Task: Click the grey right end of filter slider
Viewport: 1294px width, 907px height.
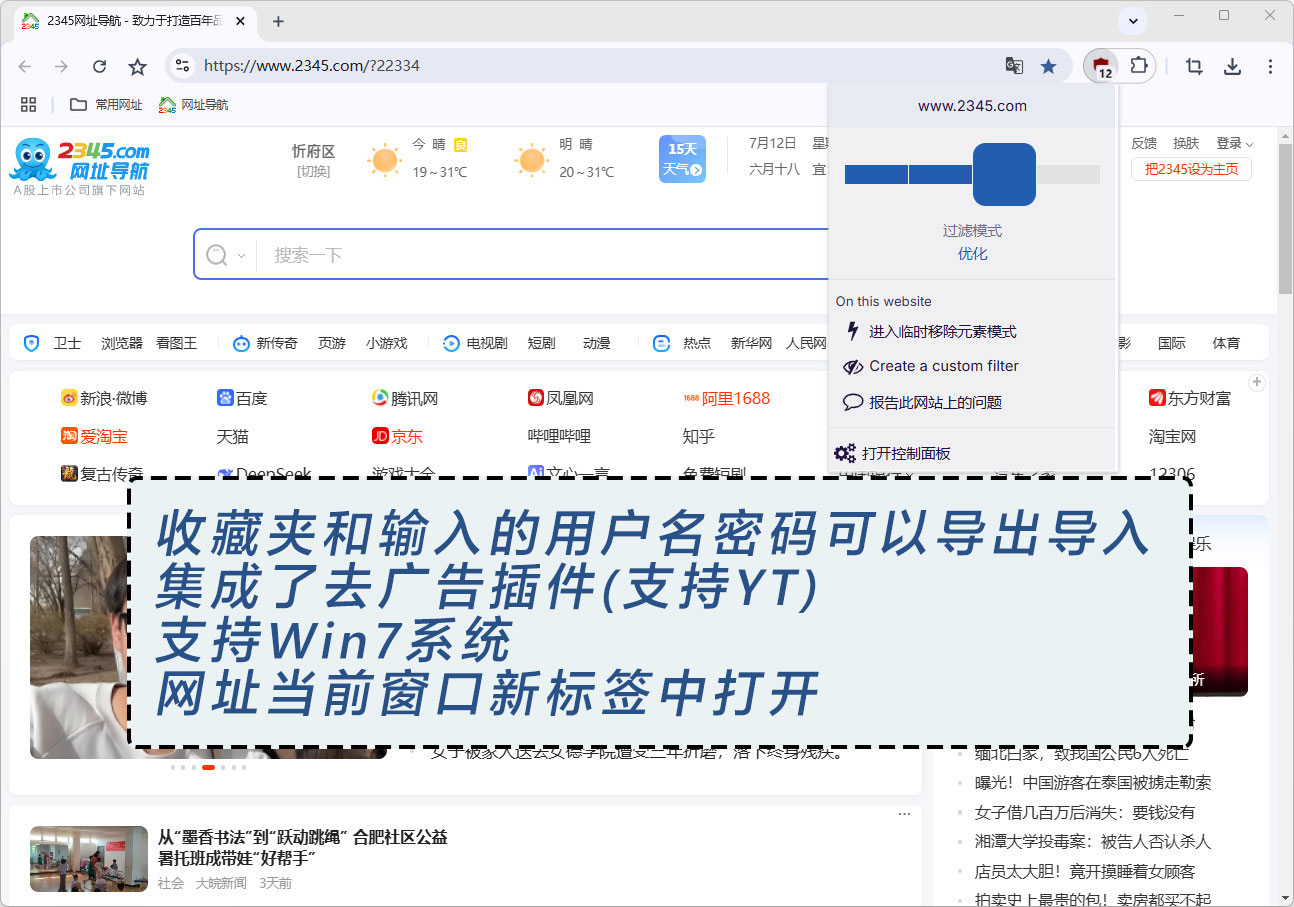Action: pos(1068,175)
